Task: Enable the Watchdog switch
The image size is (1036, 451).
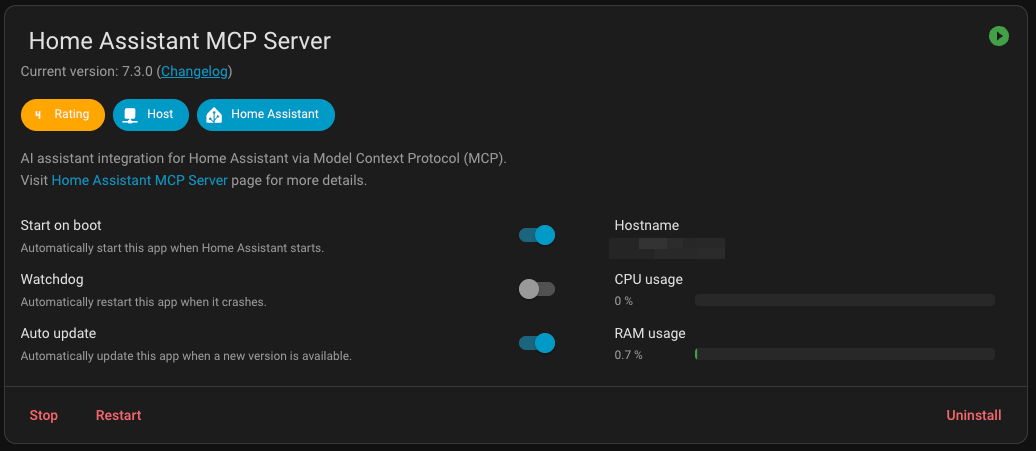Action: [536, 289]
